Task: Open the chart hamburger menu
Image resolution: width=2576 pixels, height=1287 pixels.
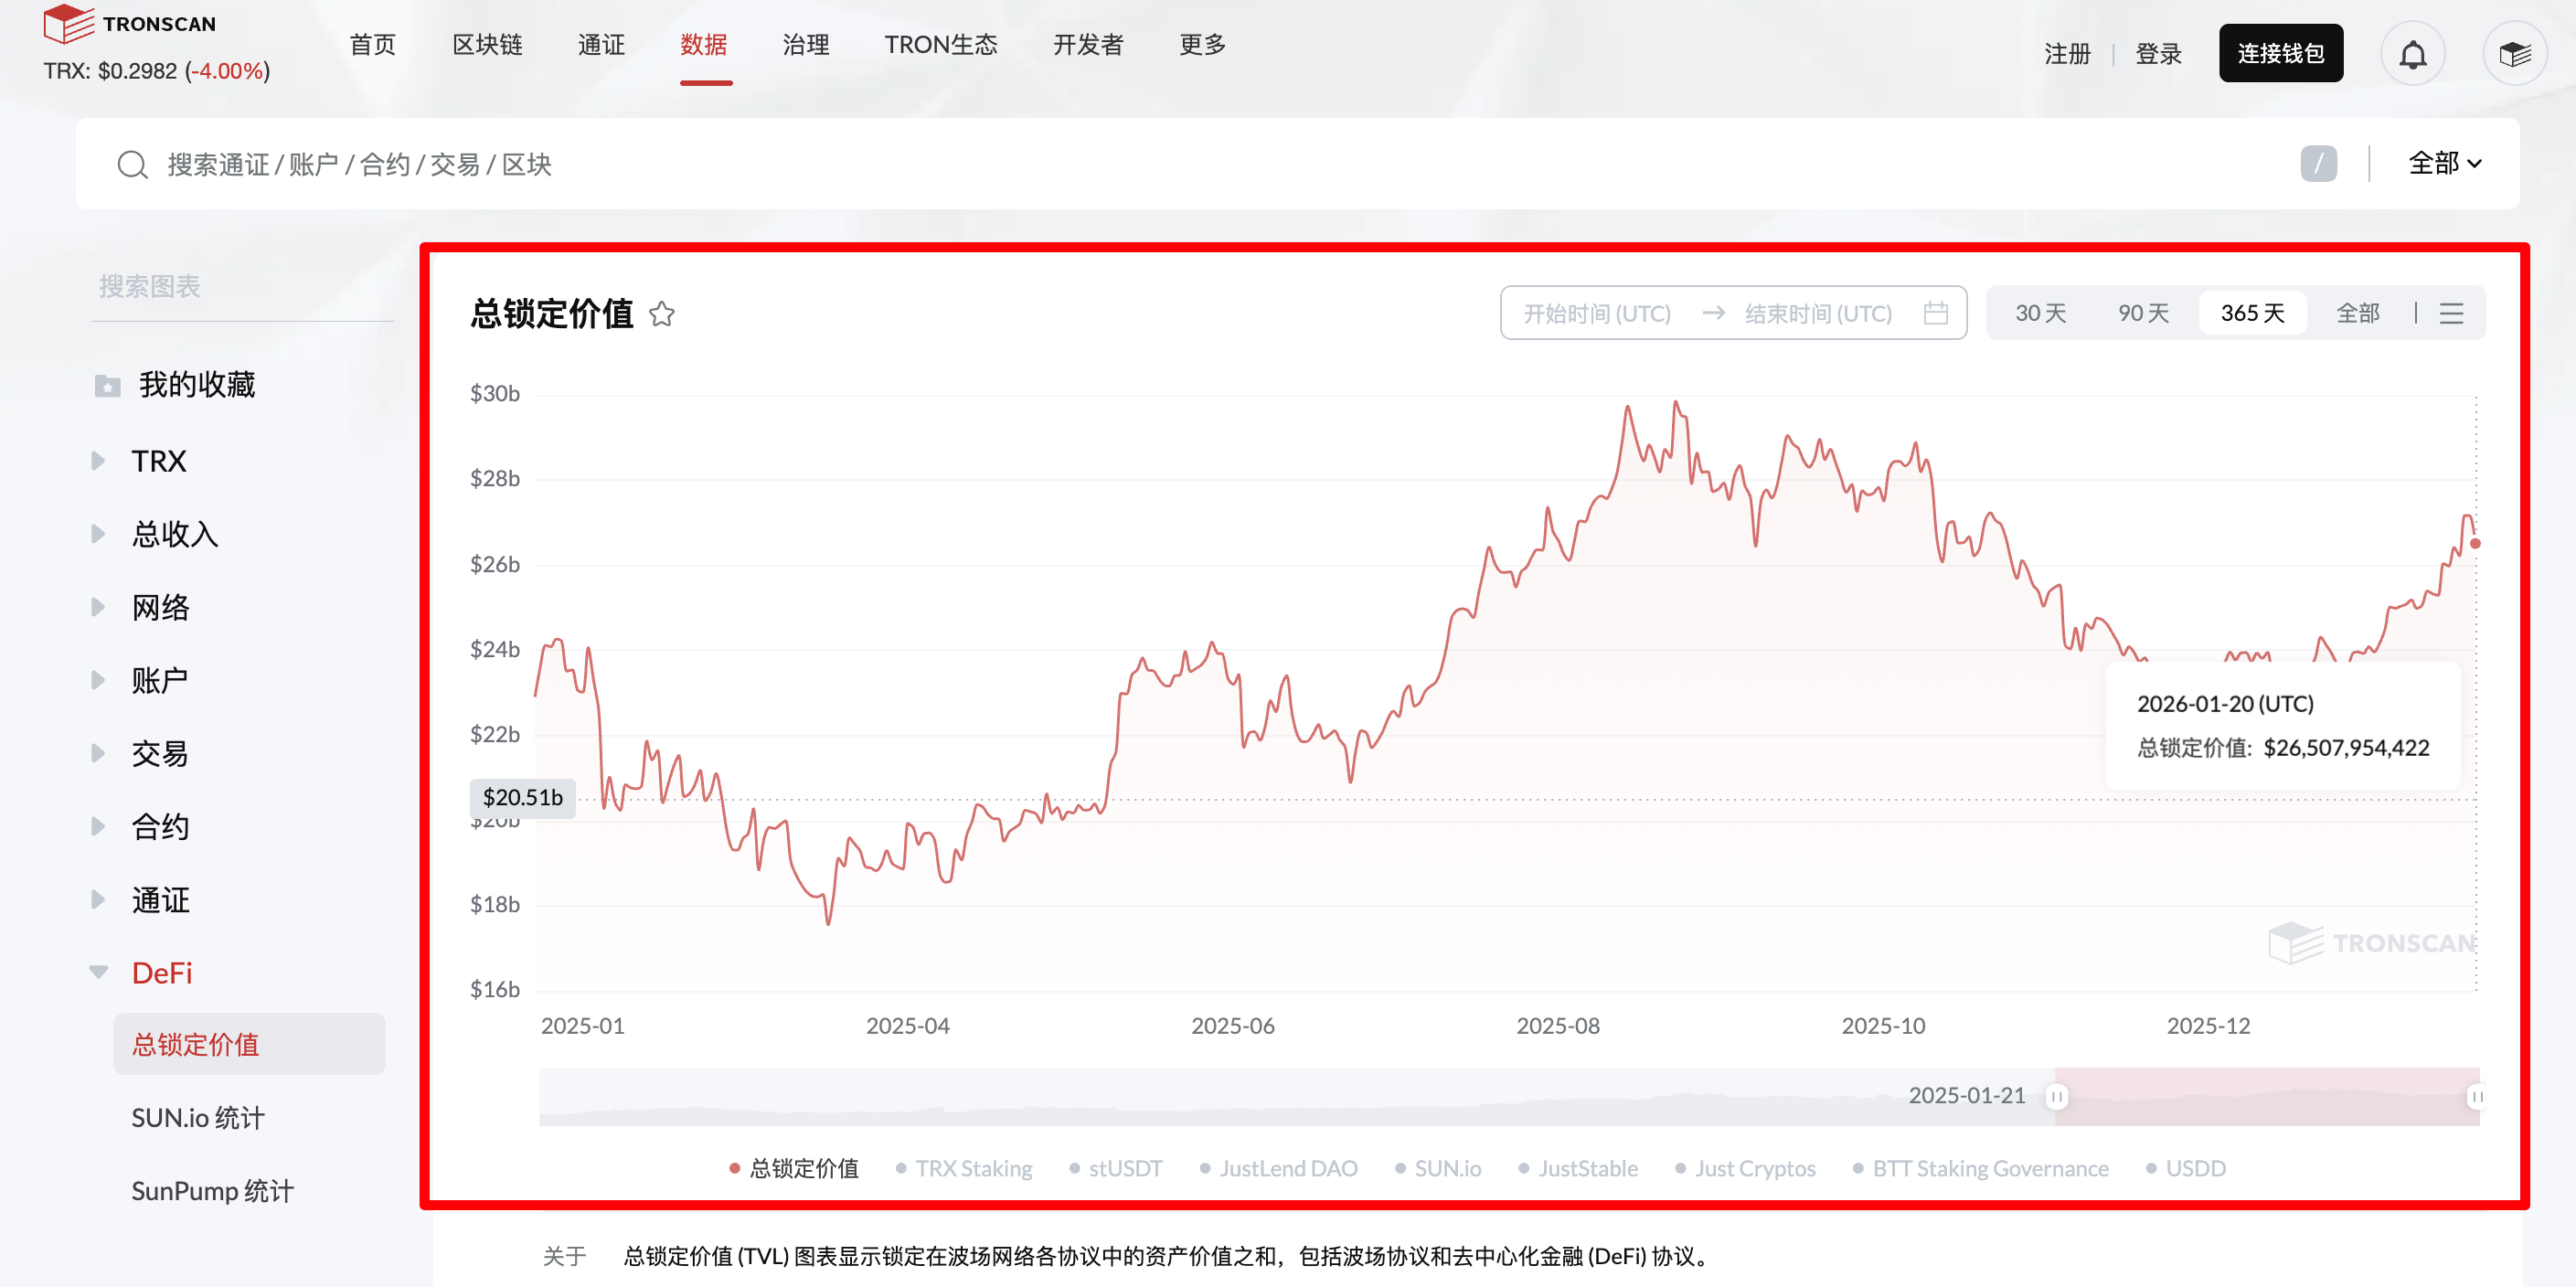Action: [2451, 313]
